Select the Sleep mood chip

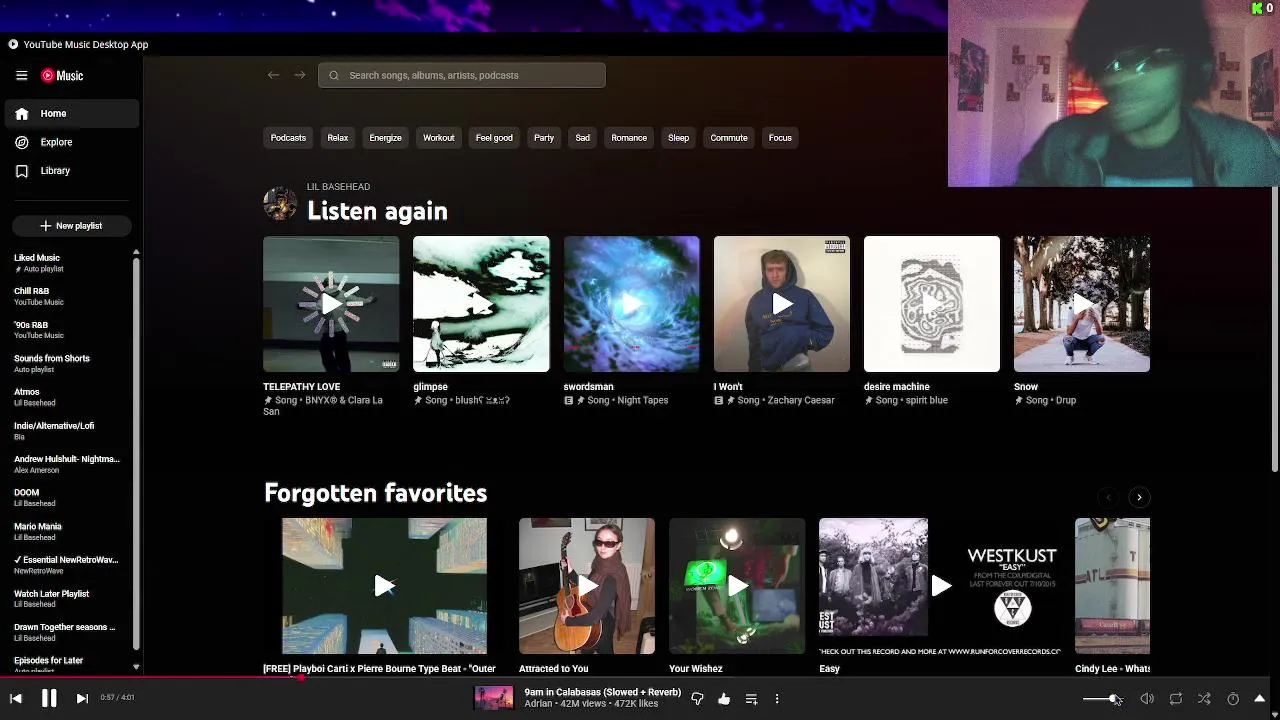[x=678, y=138]
